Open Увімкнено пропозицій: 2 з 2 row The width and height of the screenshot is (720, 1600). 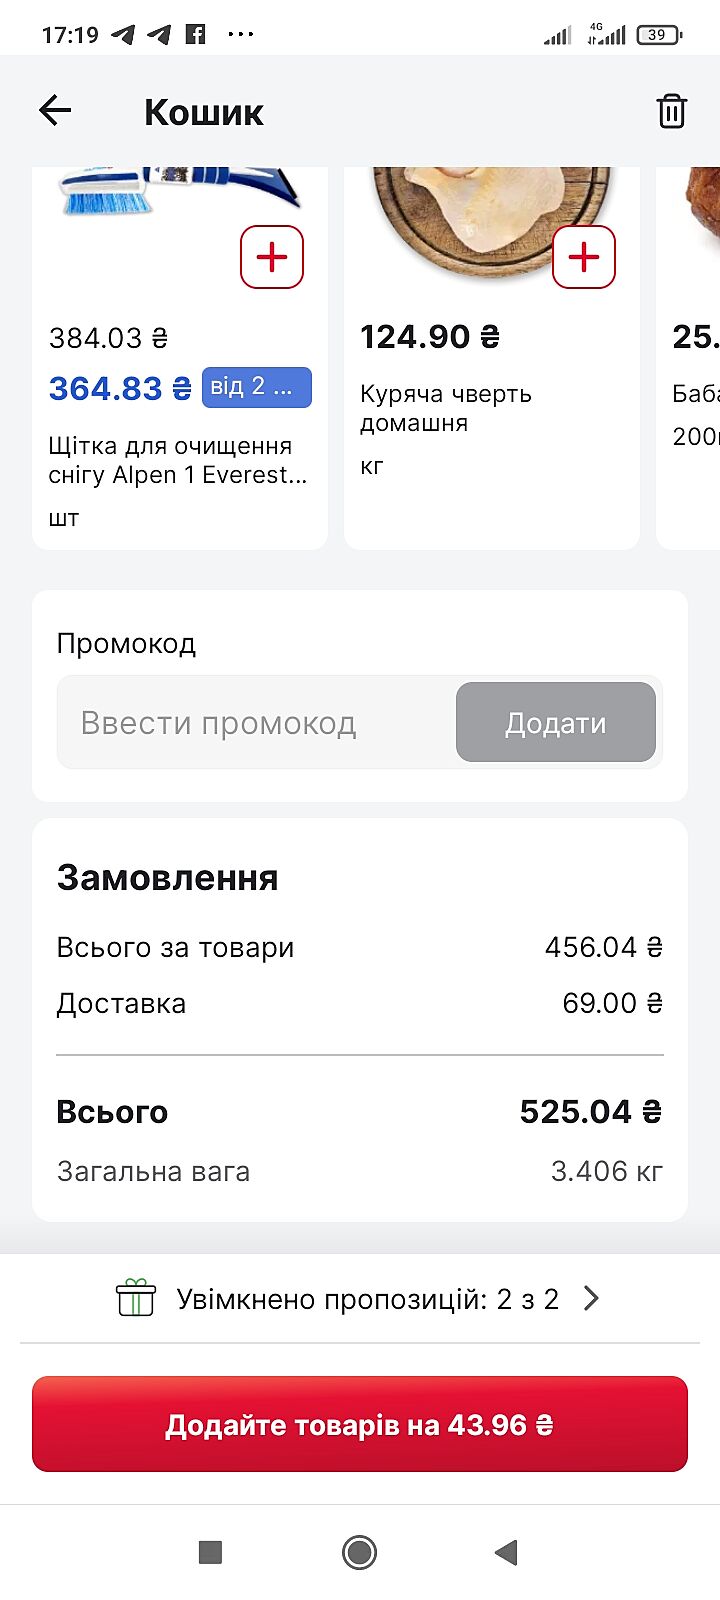point(366,1299)
